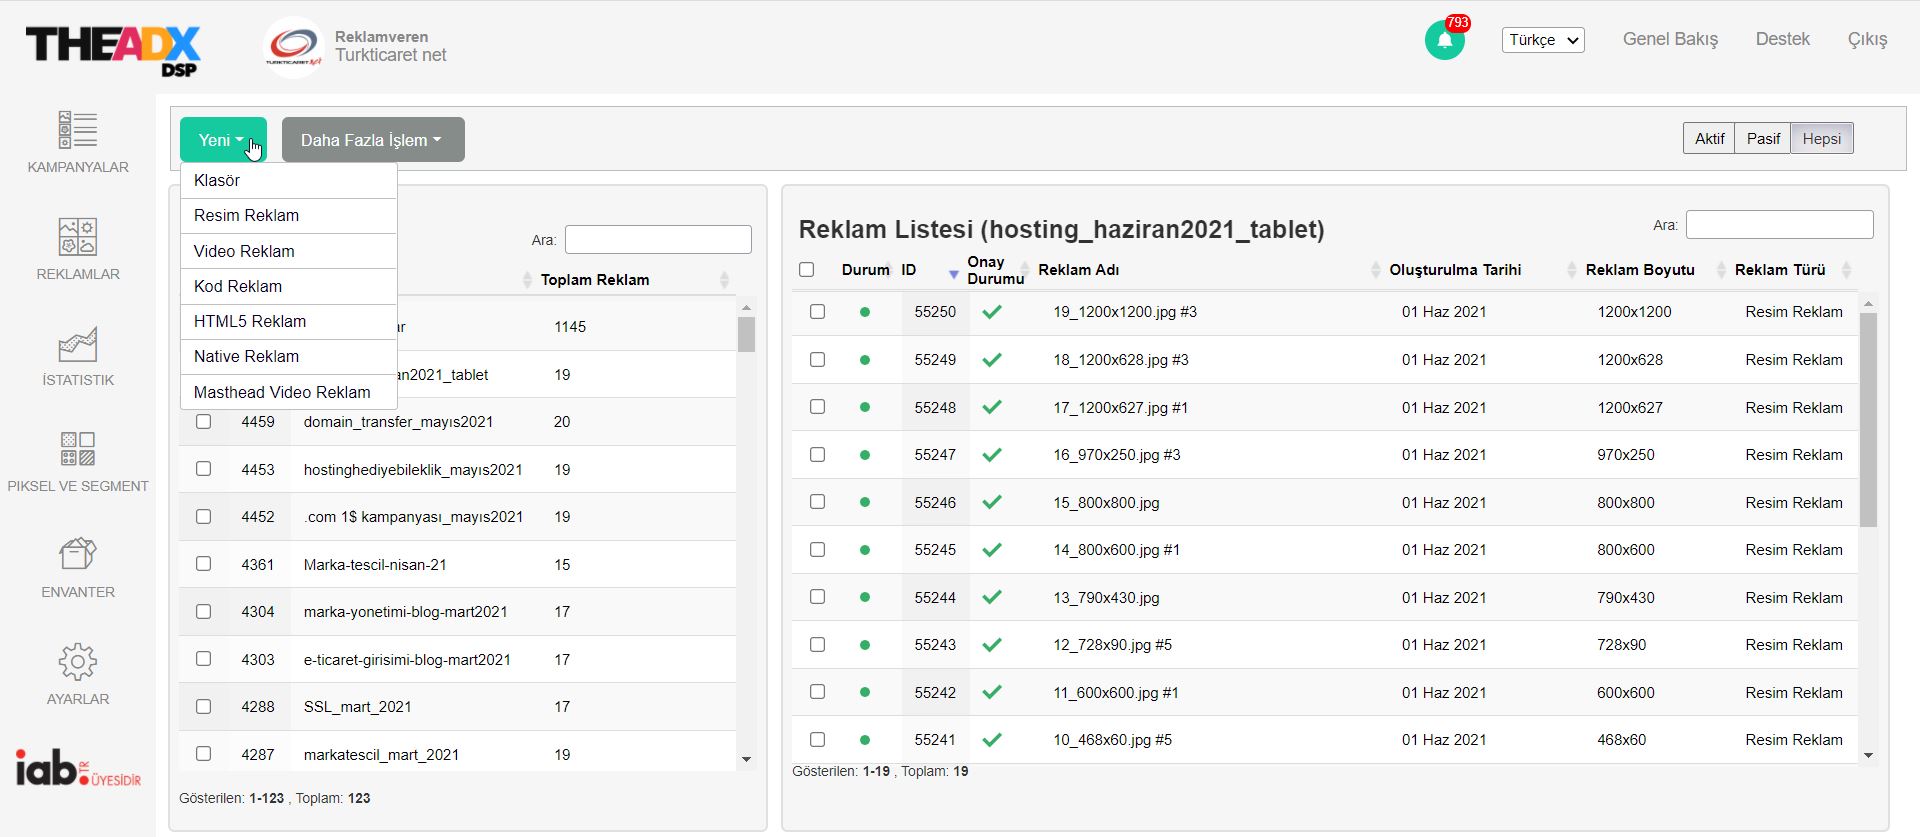Choose Native Reklam from the Yeni menu

point(289,357)
